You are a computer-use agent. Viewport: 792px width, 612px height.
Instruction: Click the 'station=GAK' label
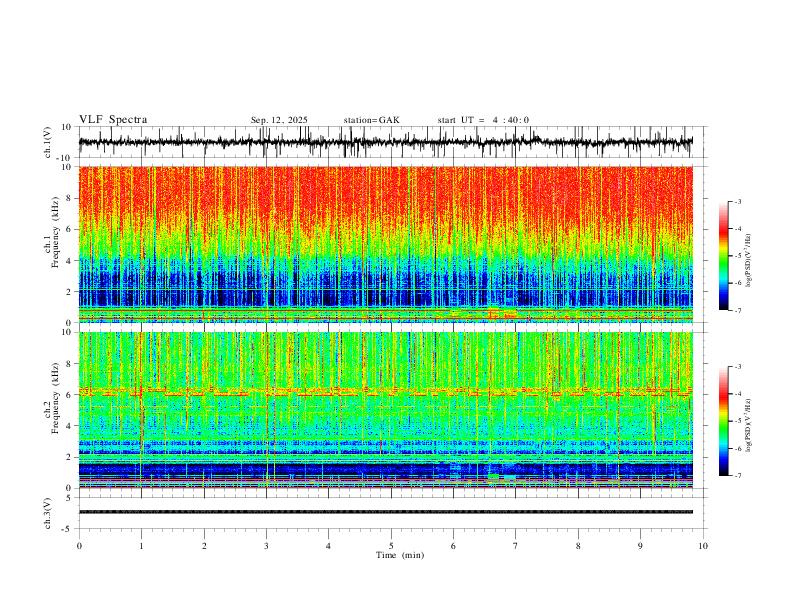point(371,120)
